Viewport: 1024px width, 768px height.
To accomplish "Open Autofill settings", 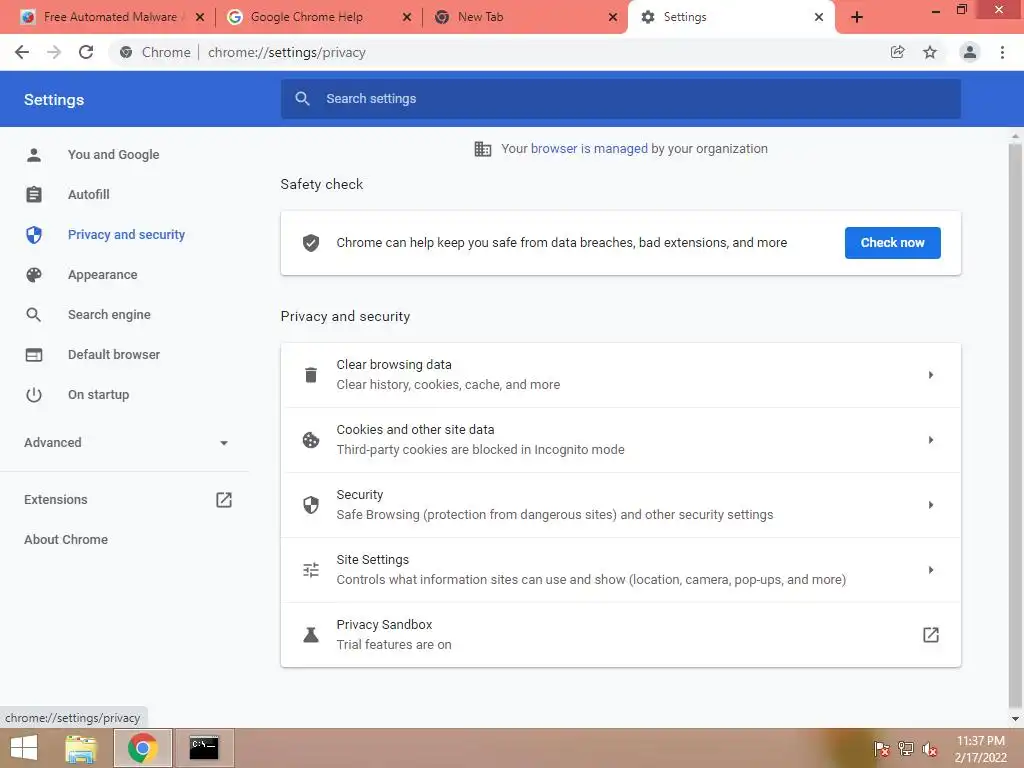I will [x=89, y=195].
